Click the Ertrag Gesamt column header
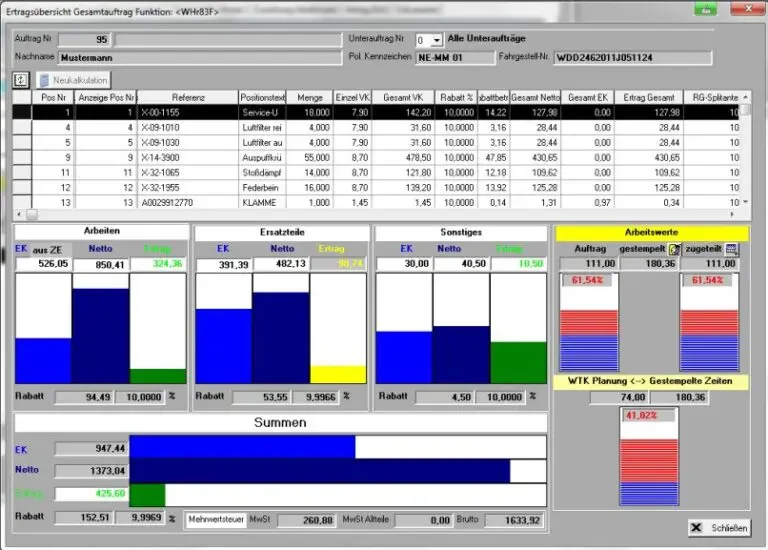Image resolution: width=768 pixels, height=550 pixels. [648, 97]
